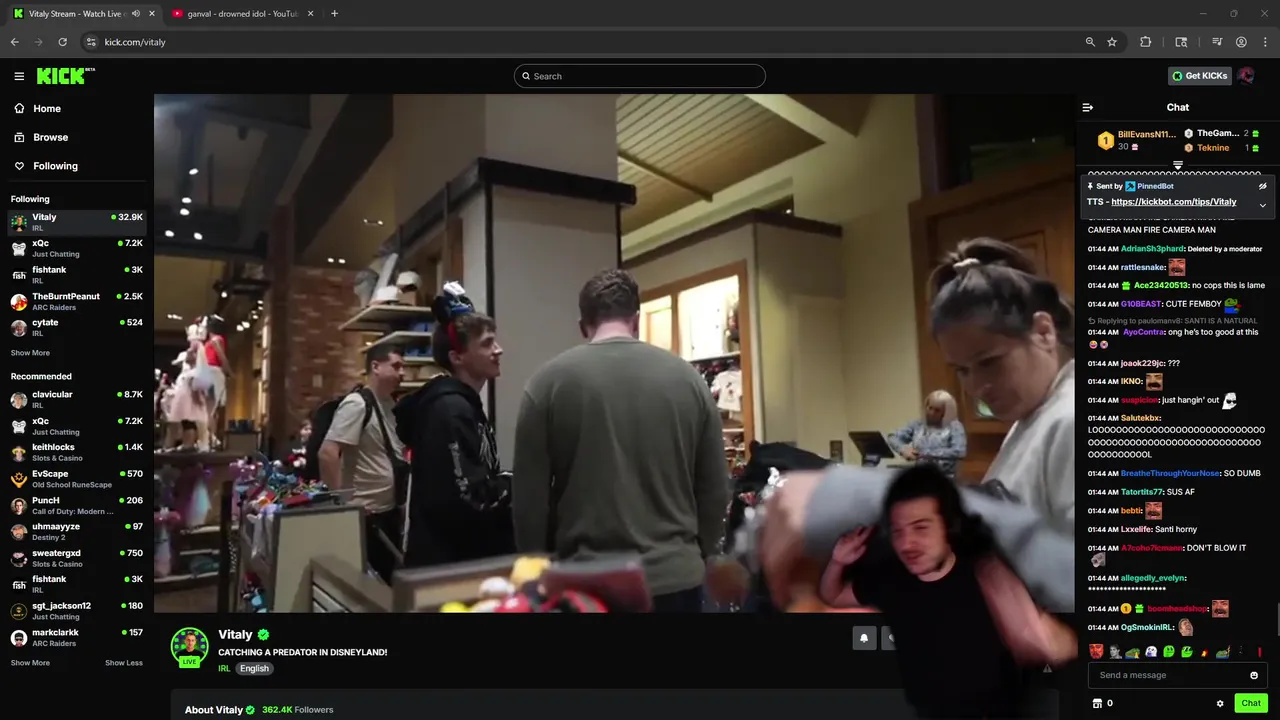Click the IRL category link under stream title
The width and height of the screenshot is (1280, 720).
pos(224,668)
